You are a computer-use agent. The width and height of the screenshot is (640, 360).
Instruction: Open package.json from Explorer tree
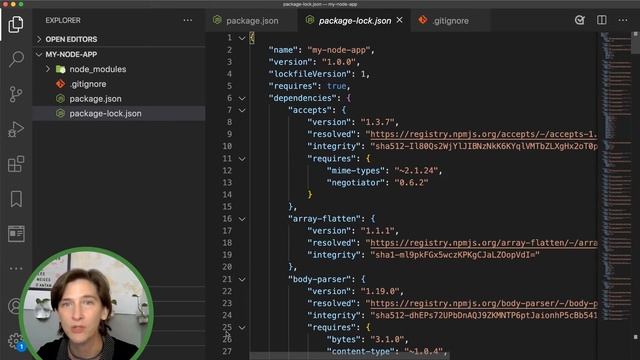coord(119,99)
